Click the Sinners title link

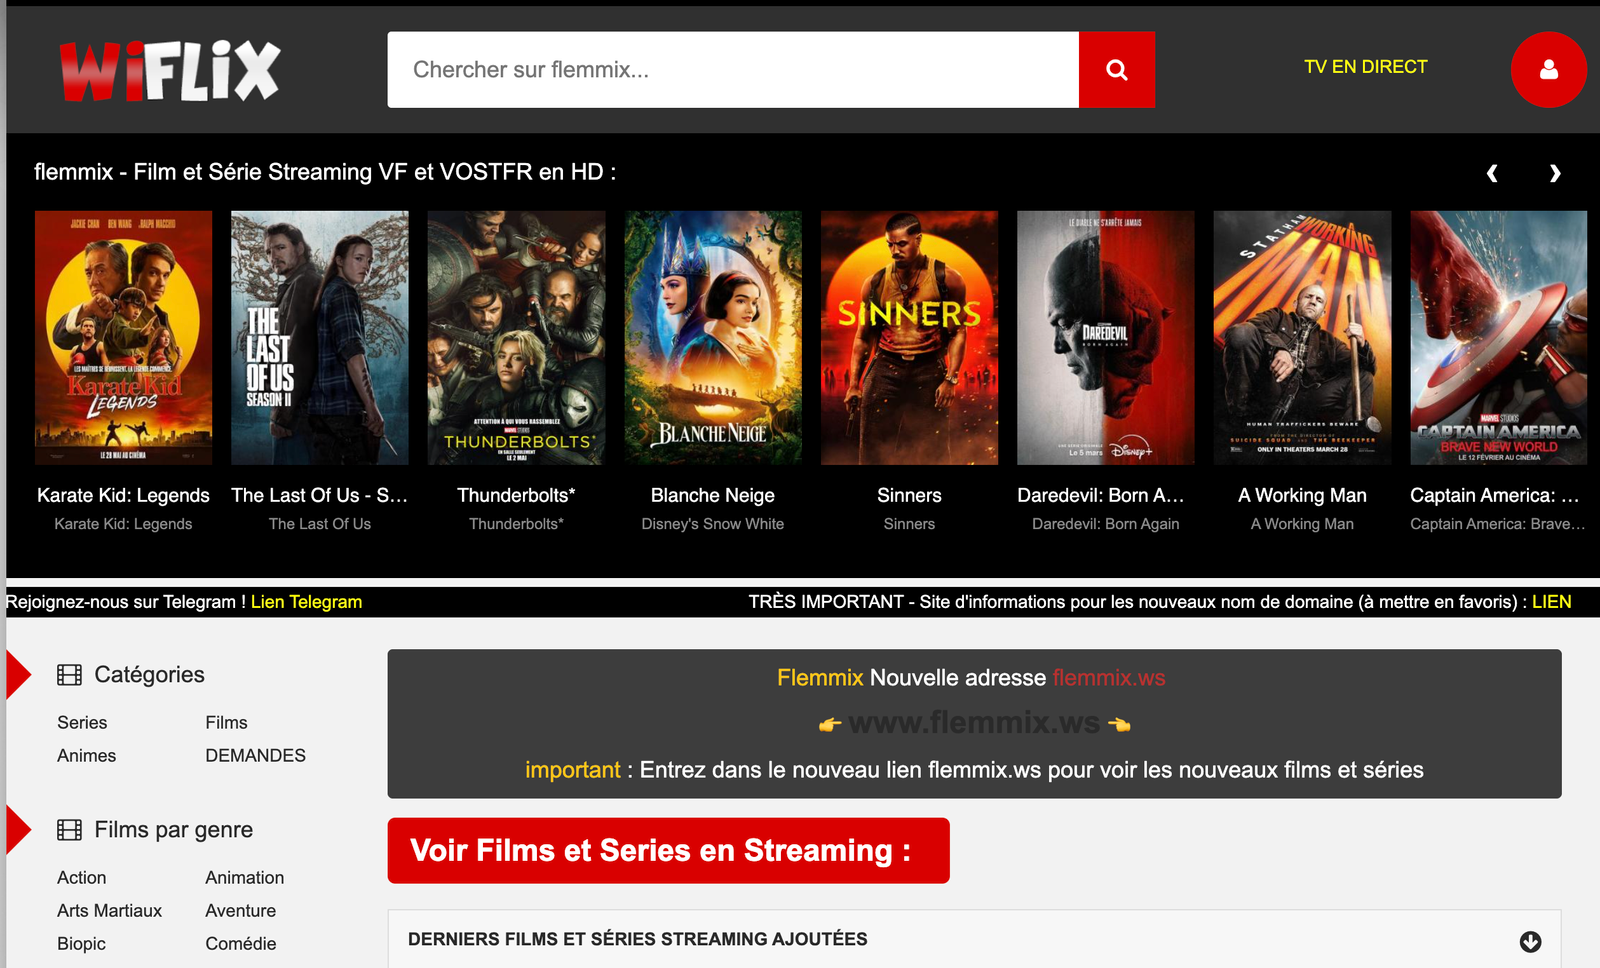pyautogui.click(x=909, y=495)
